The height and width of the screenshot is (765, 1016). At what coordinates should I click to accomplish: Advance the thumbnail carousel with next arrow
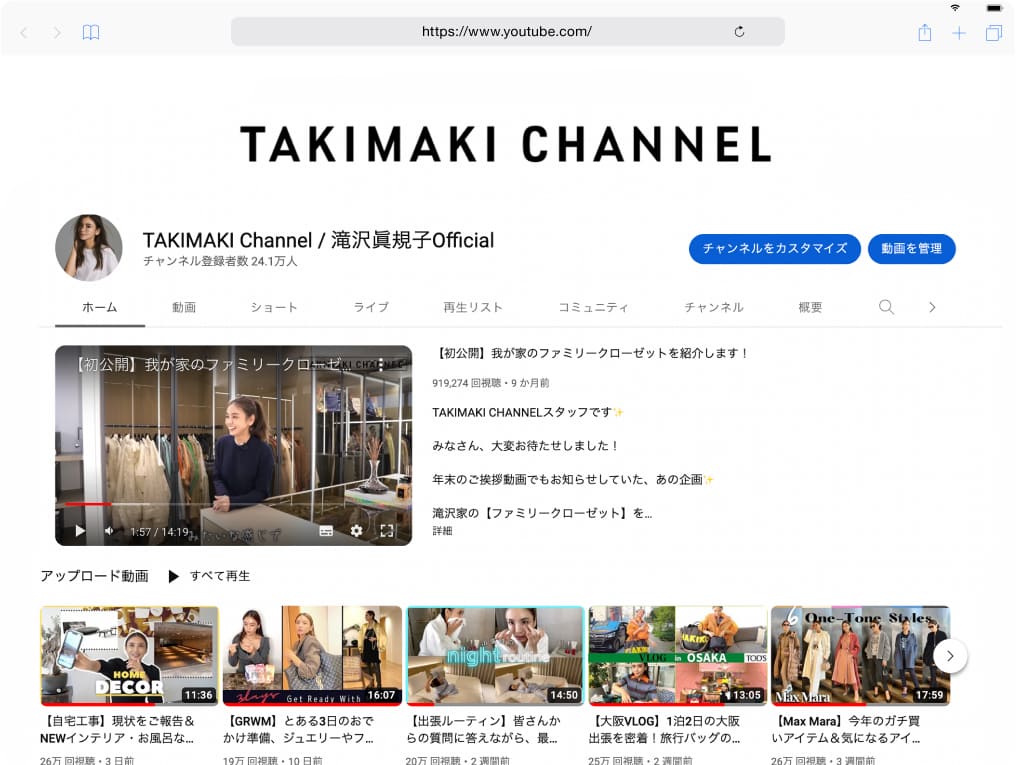click(x=950, y=656)
